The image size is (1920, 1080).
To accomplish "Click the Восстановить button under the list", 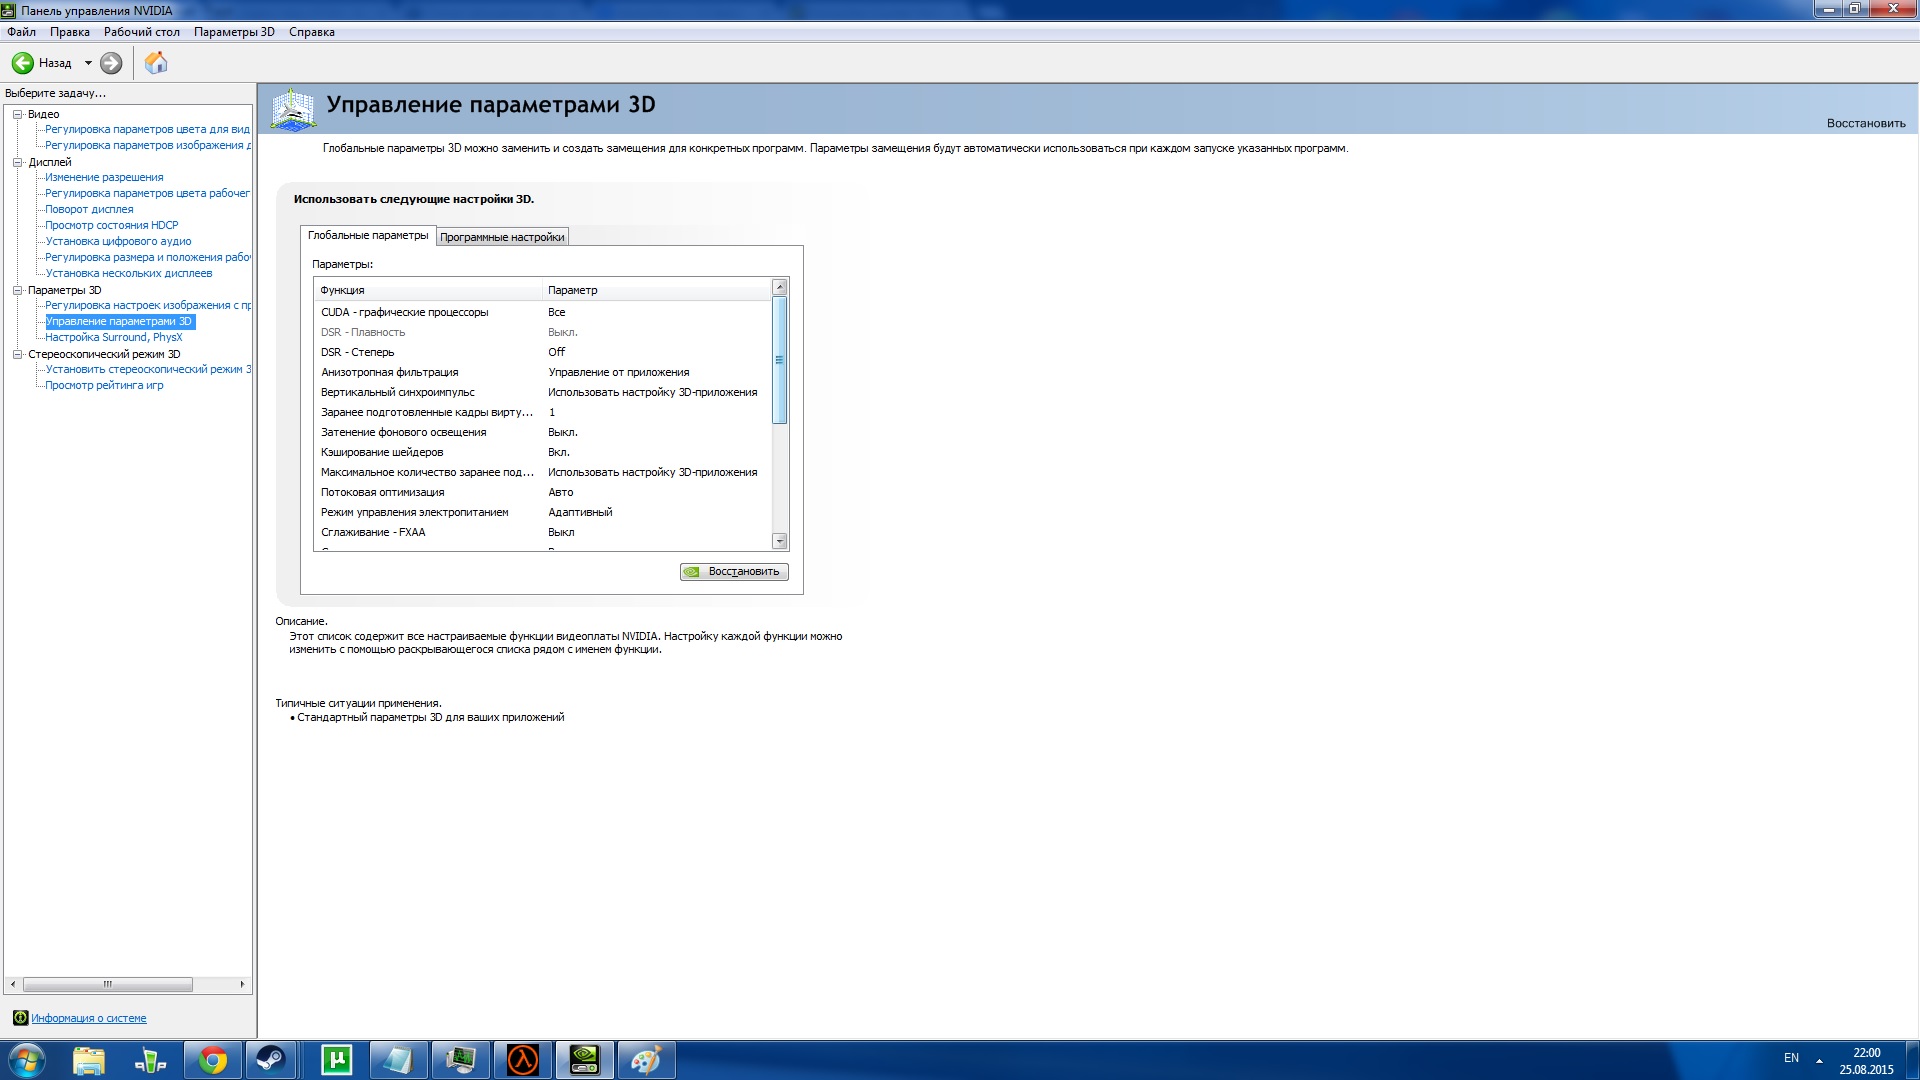I will point(734,572).
